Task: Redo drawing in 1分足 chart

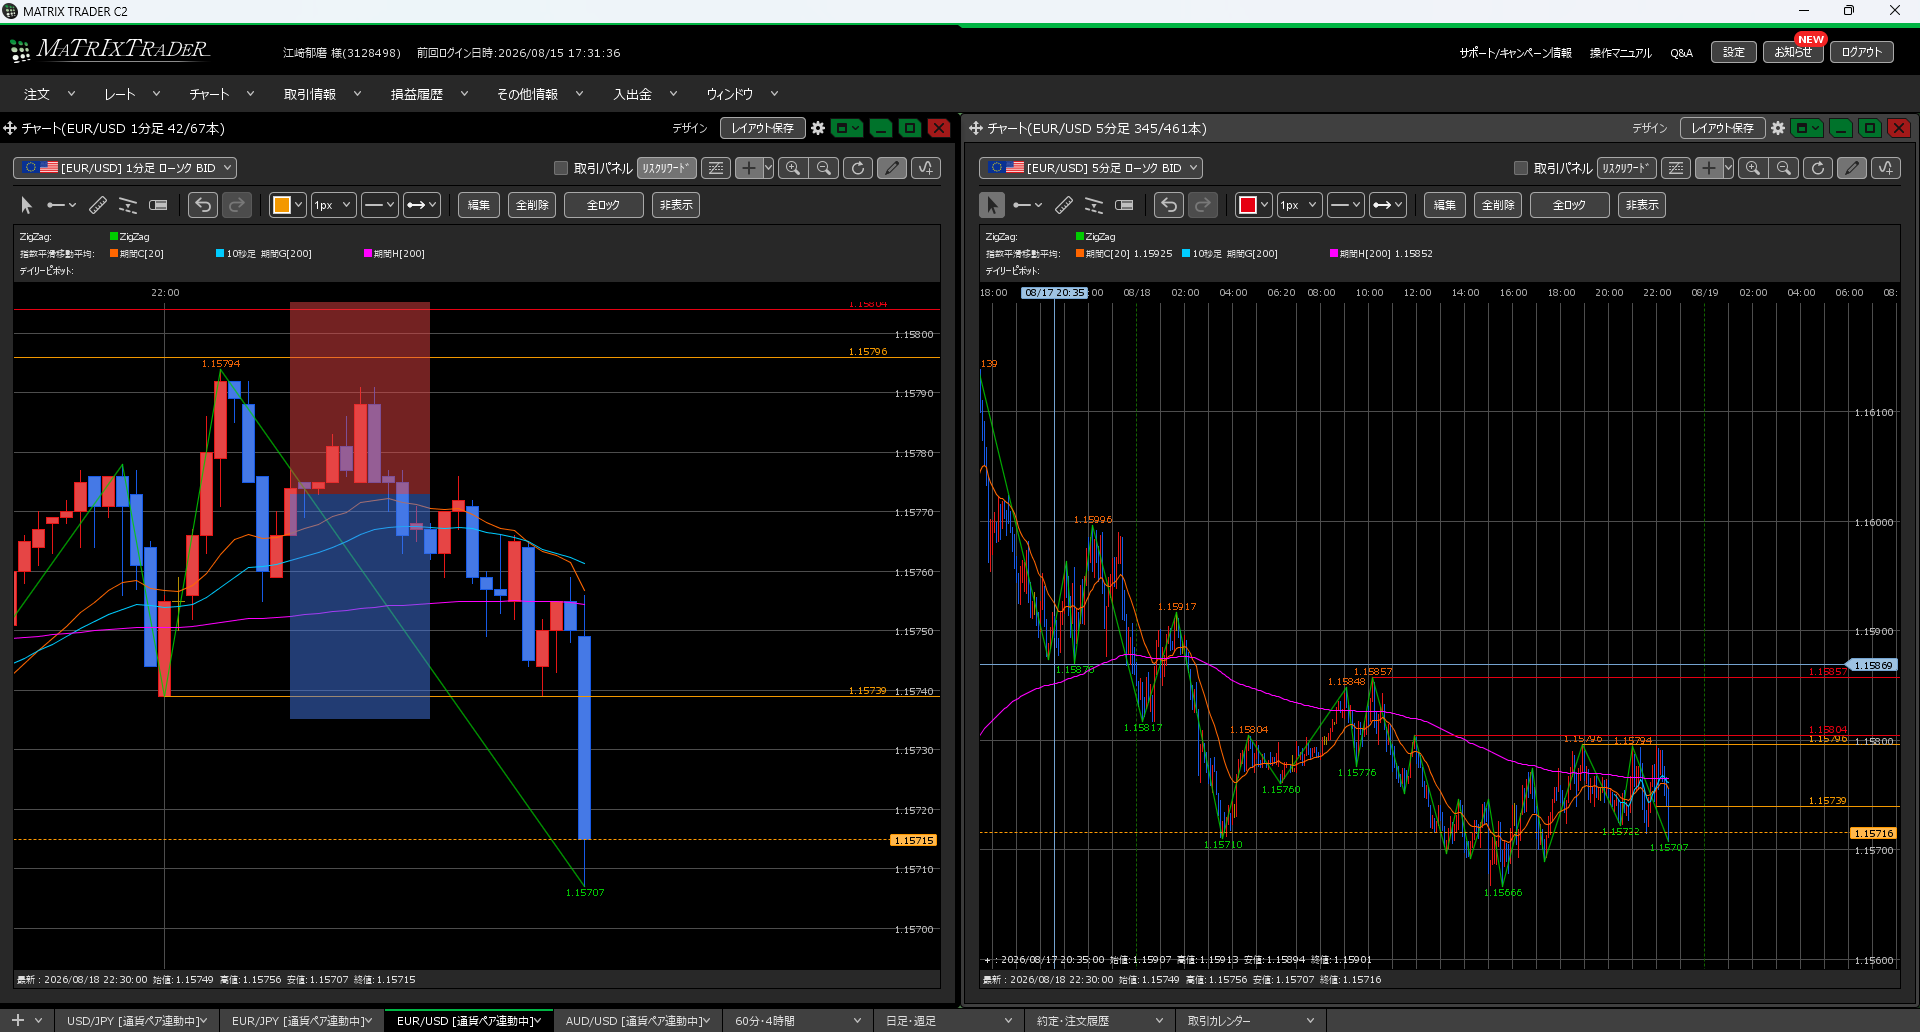Action: pos(237,205)
